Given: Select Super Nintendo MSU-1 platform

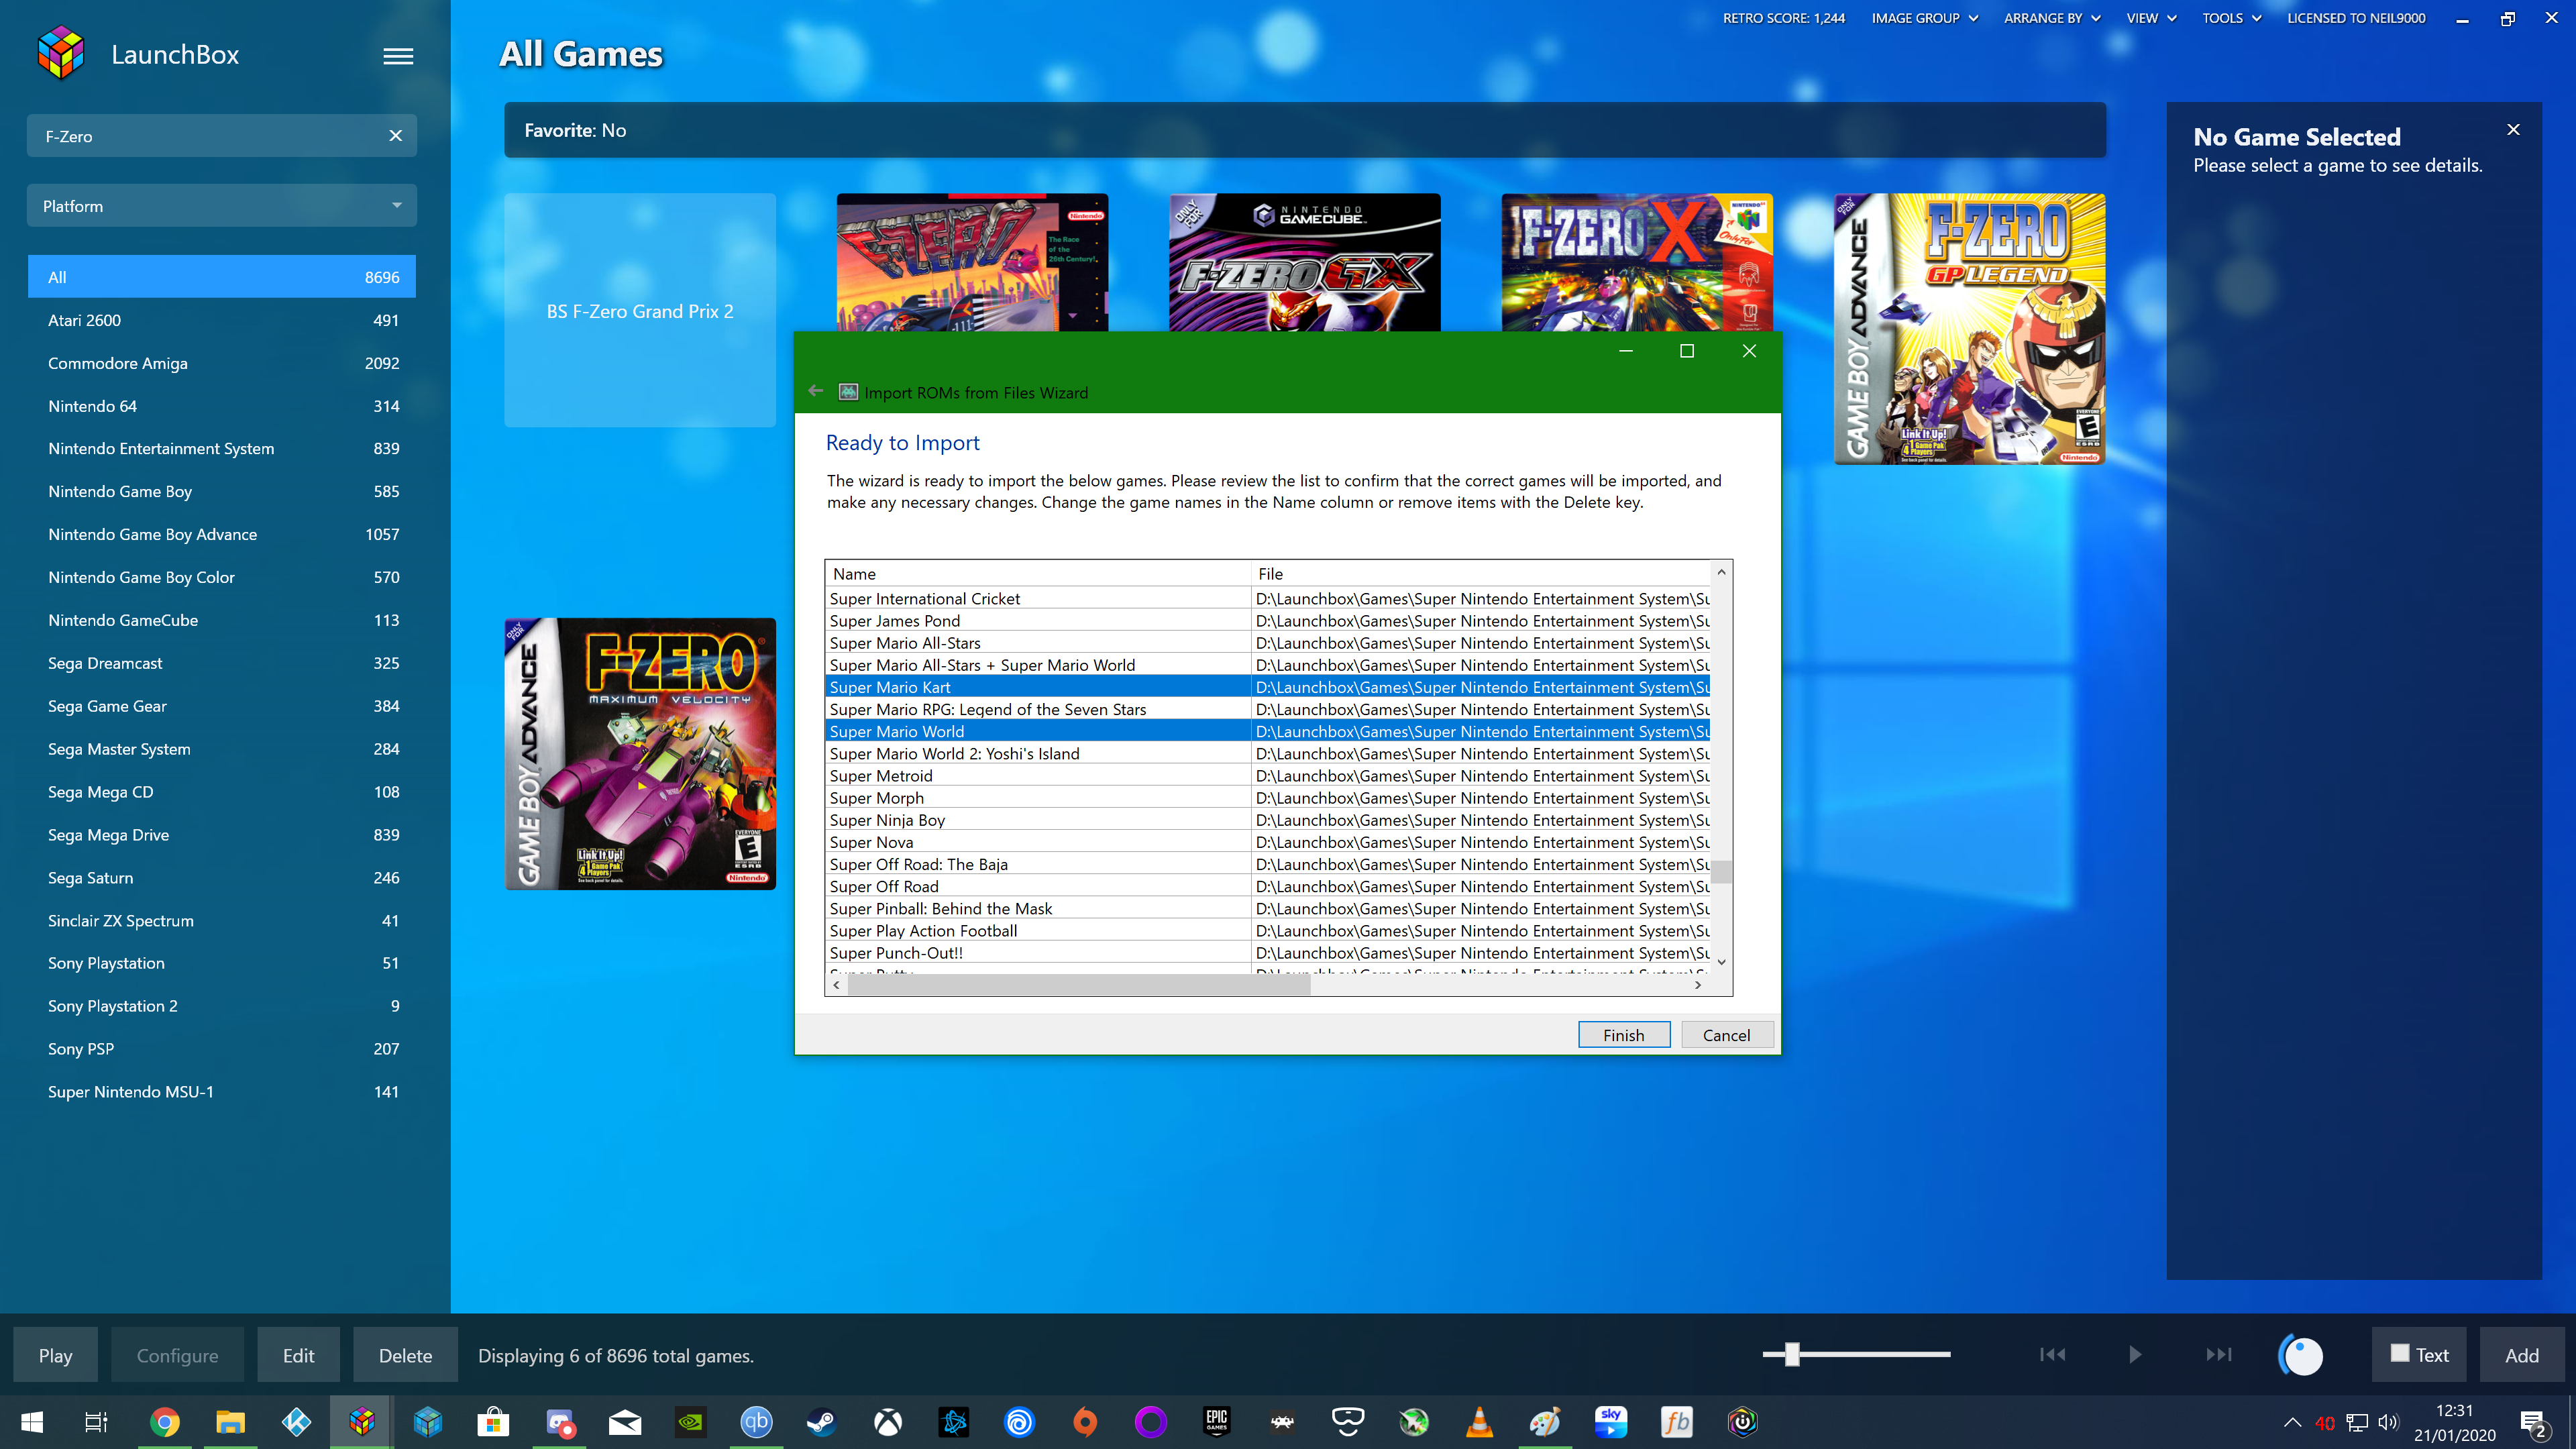Looking at the screenshot, I should tap(221, 1092).
